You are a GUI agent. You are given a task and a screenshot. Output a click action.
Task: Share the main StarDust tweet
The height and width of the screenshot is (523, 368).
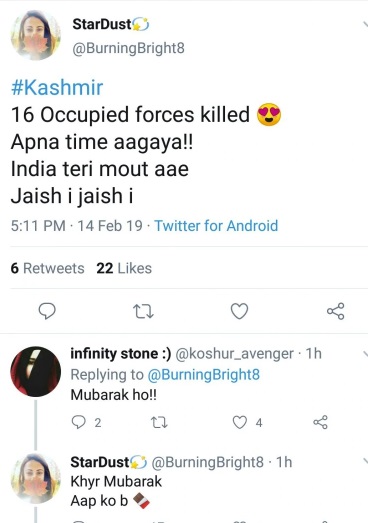tap(336, 311)
